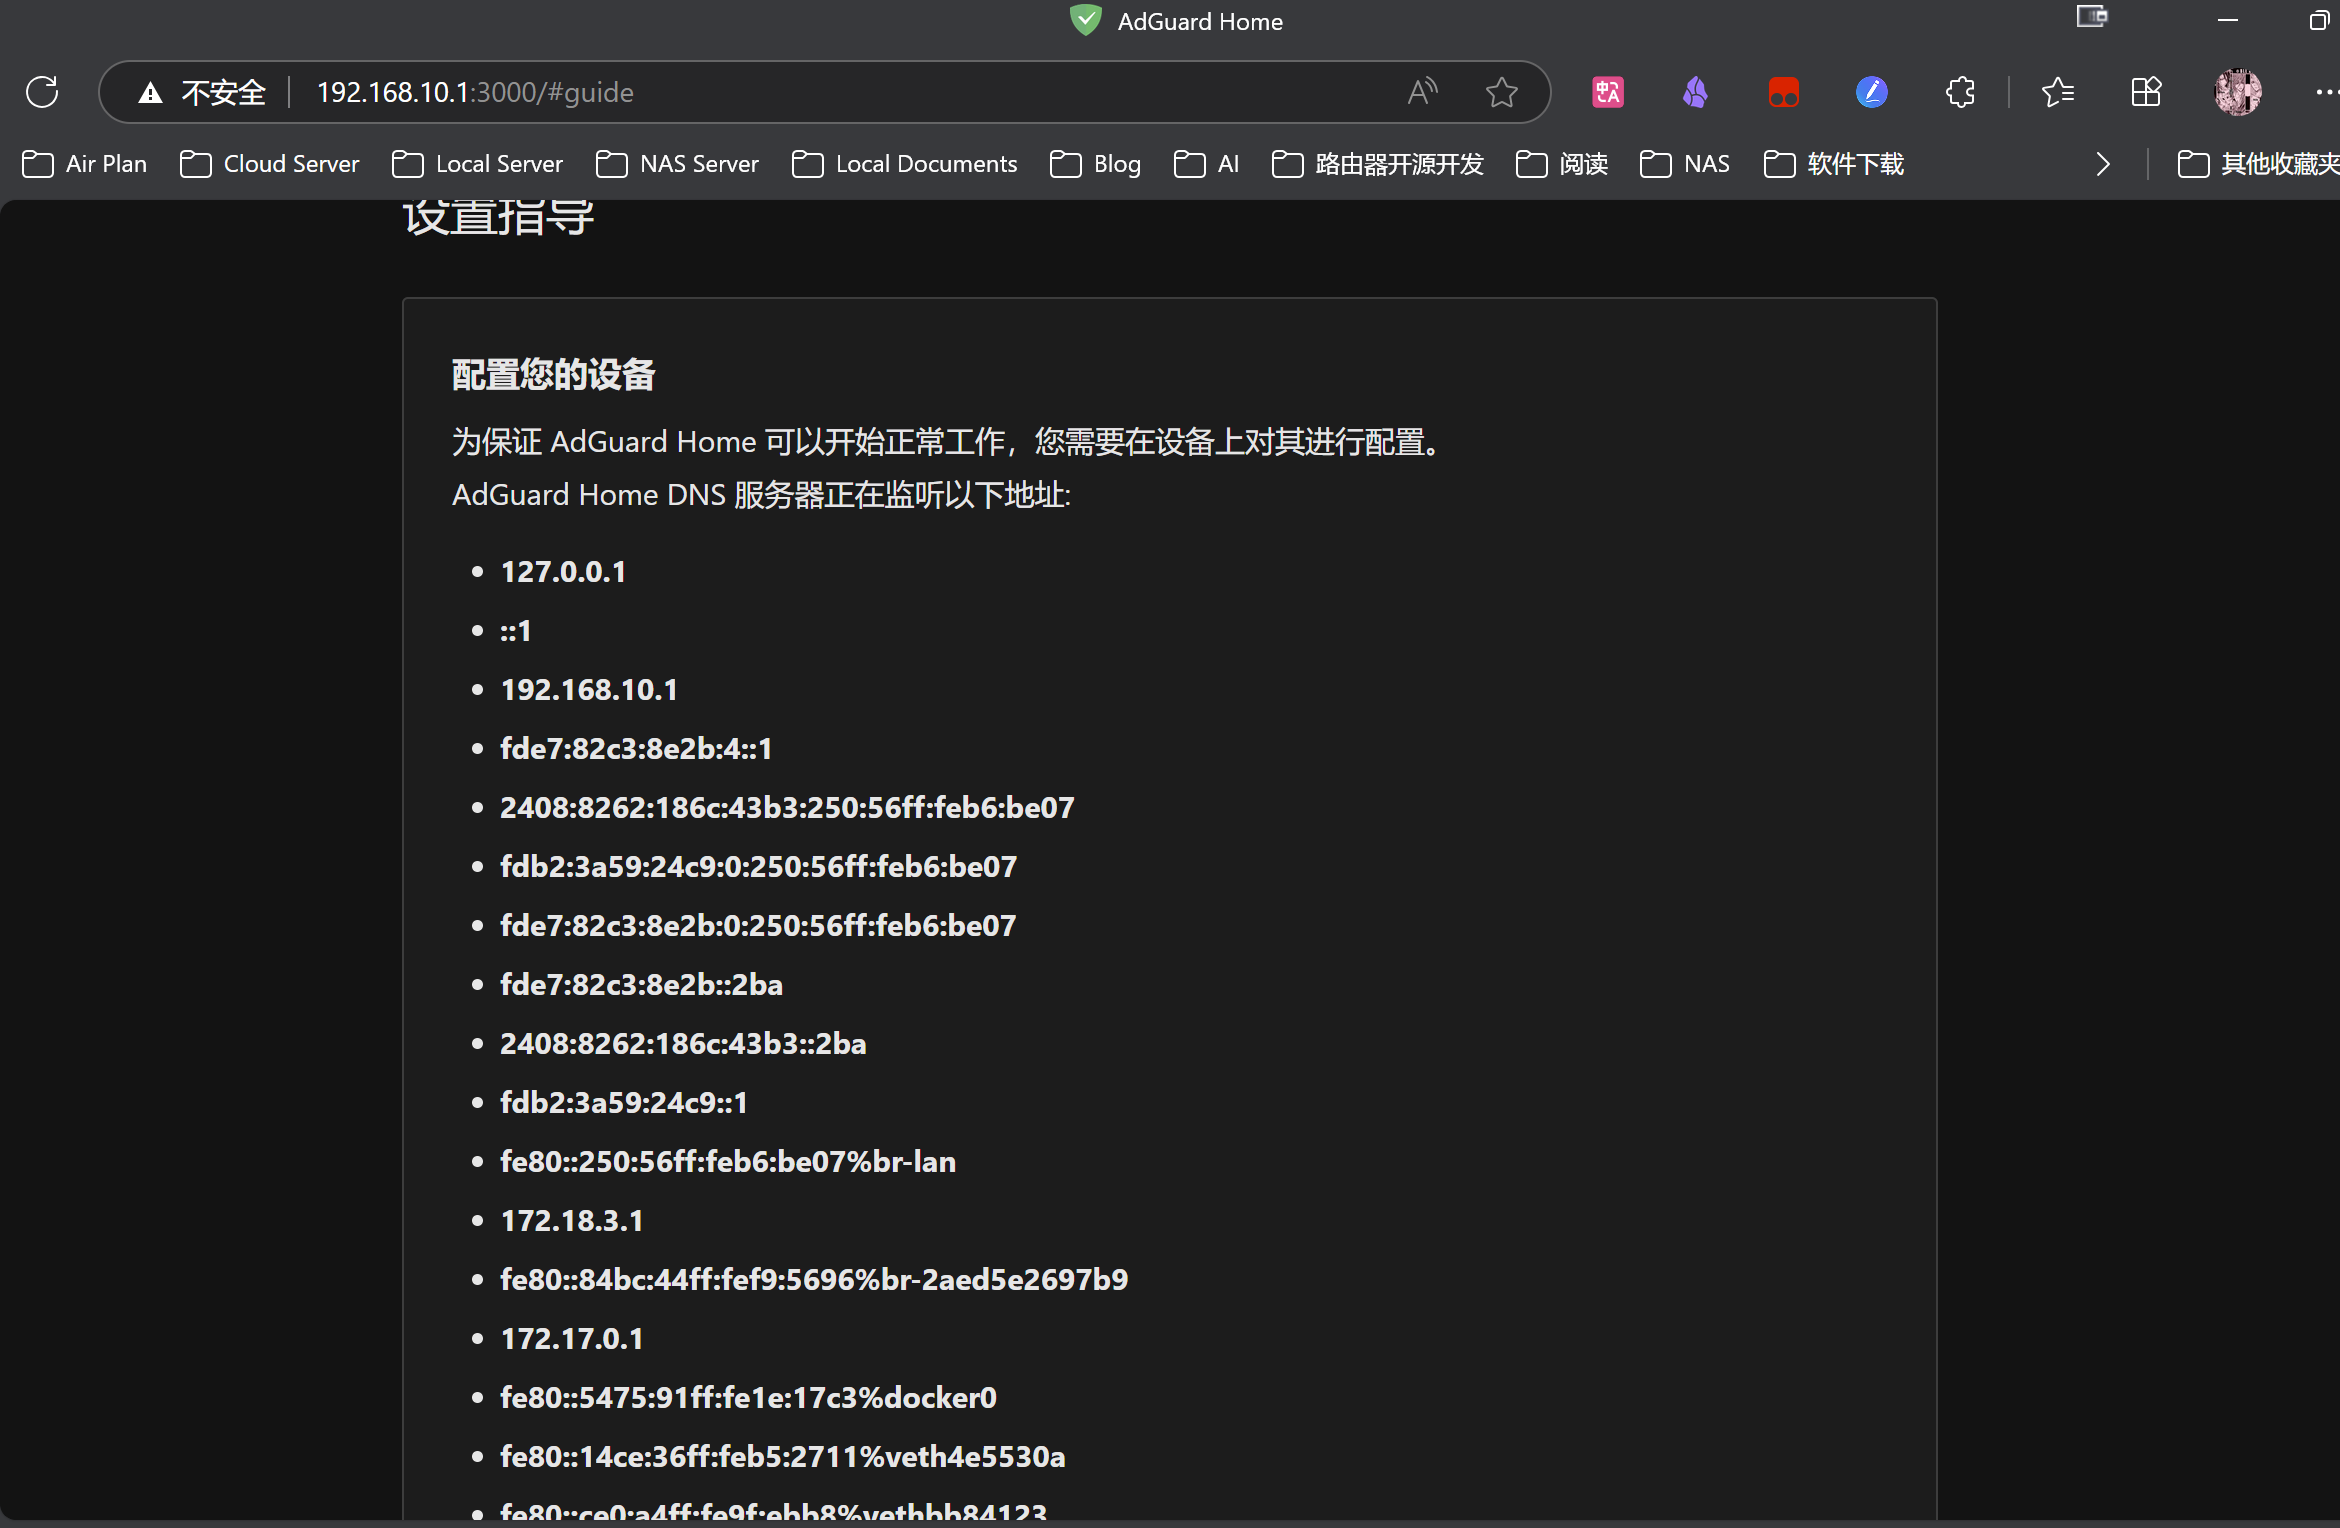The image size is (2340, 1528).
Task: Click the tab actions icon in title bar
Action: coord(2092,17)
